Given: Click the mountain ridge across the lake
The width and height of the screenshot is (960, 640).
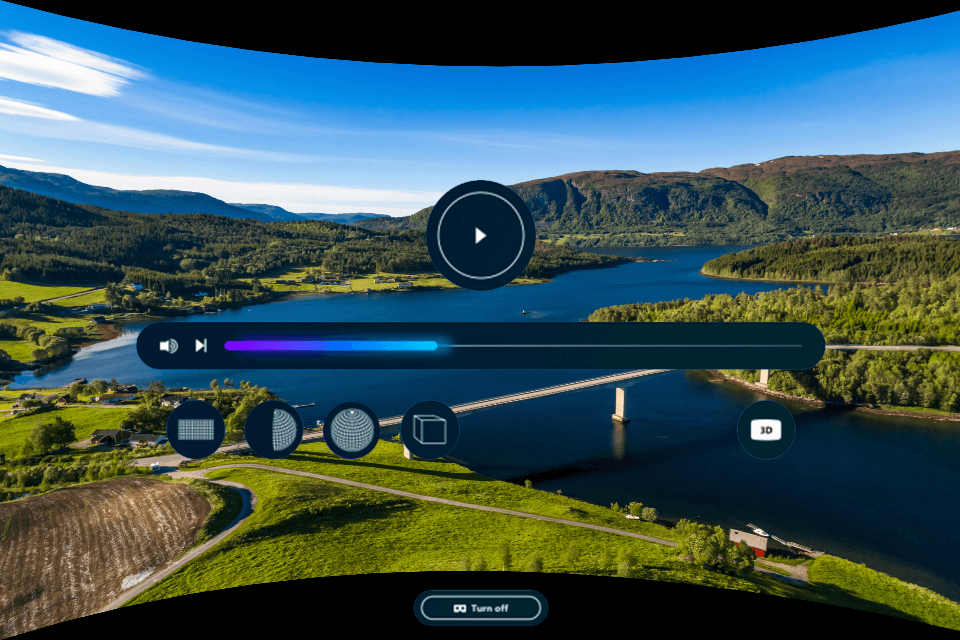Looking at the screenshot, I should click(640, 195).
